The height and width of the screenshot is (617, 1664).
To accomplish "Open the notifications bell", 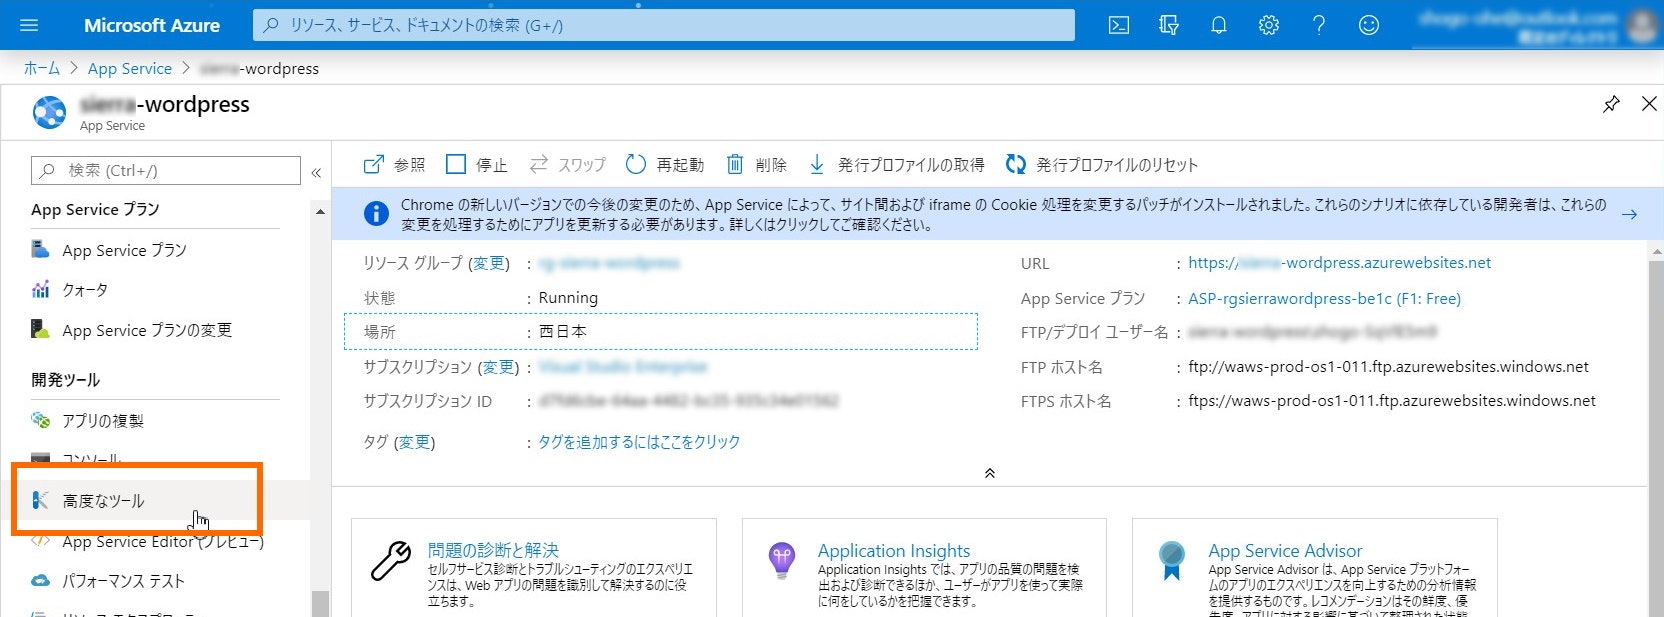I will (x=1219, y=25).
